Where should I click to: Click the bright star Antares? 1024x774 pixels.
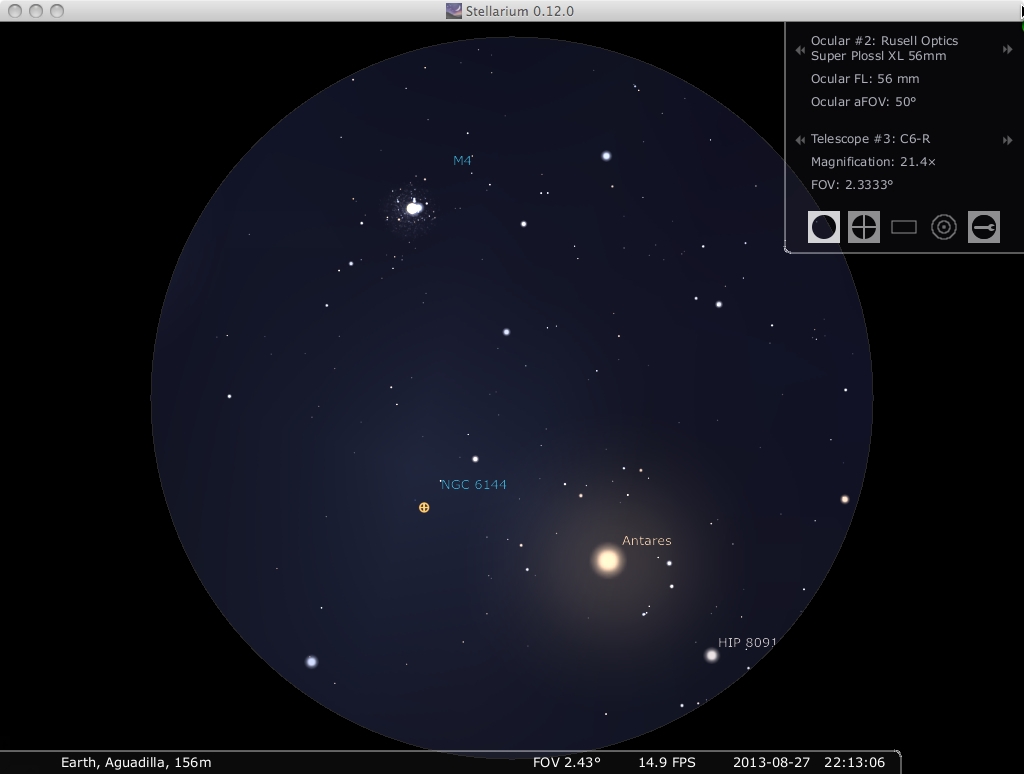(x=607, y=560)
